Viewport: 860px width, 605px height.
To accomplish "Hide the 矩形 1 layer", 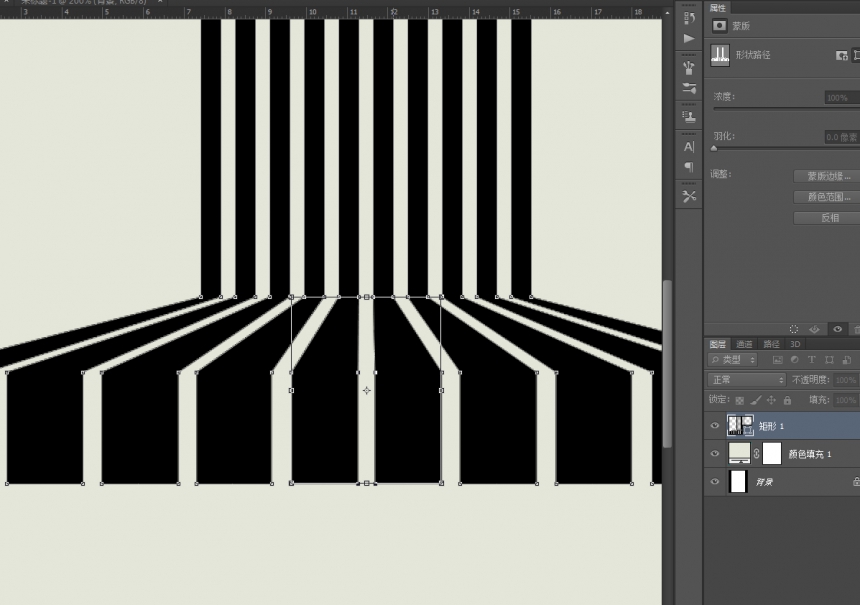I will click(715, 426).
